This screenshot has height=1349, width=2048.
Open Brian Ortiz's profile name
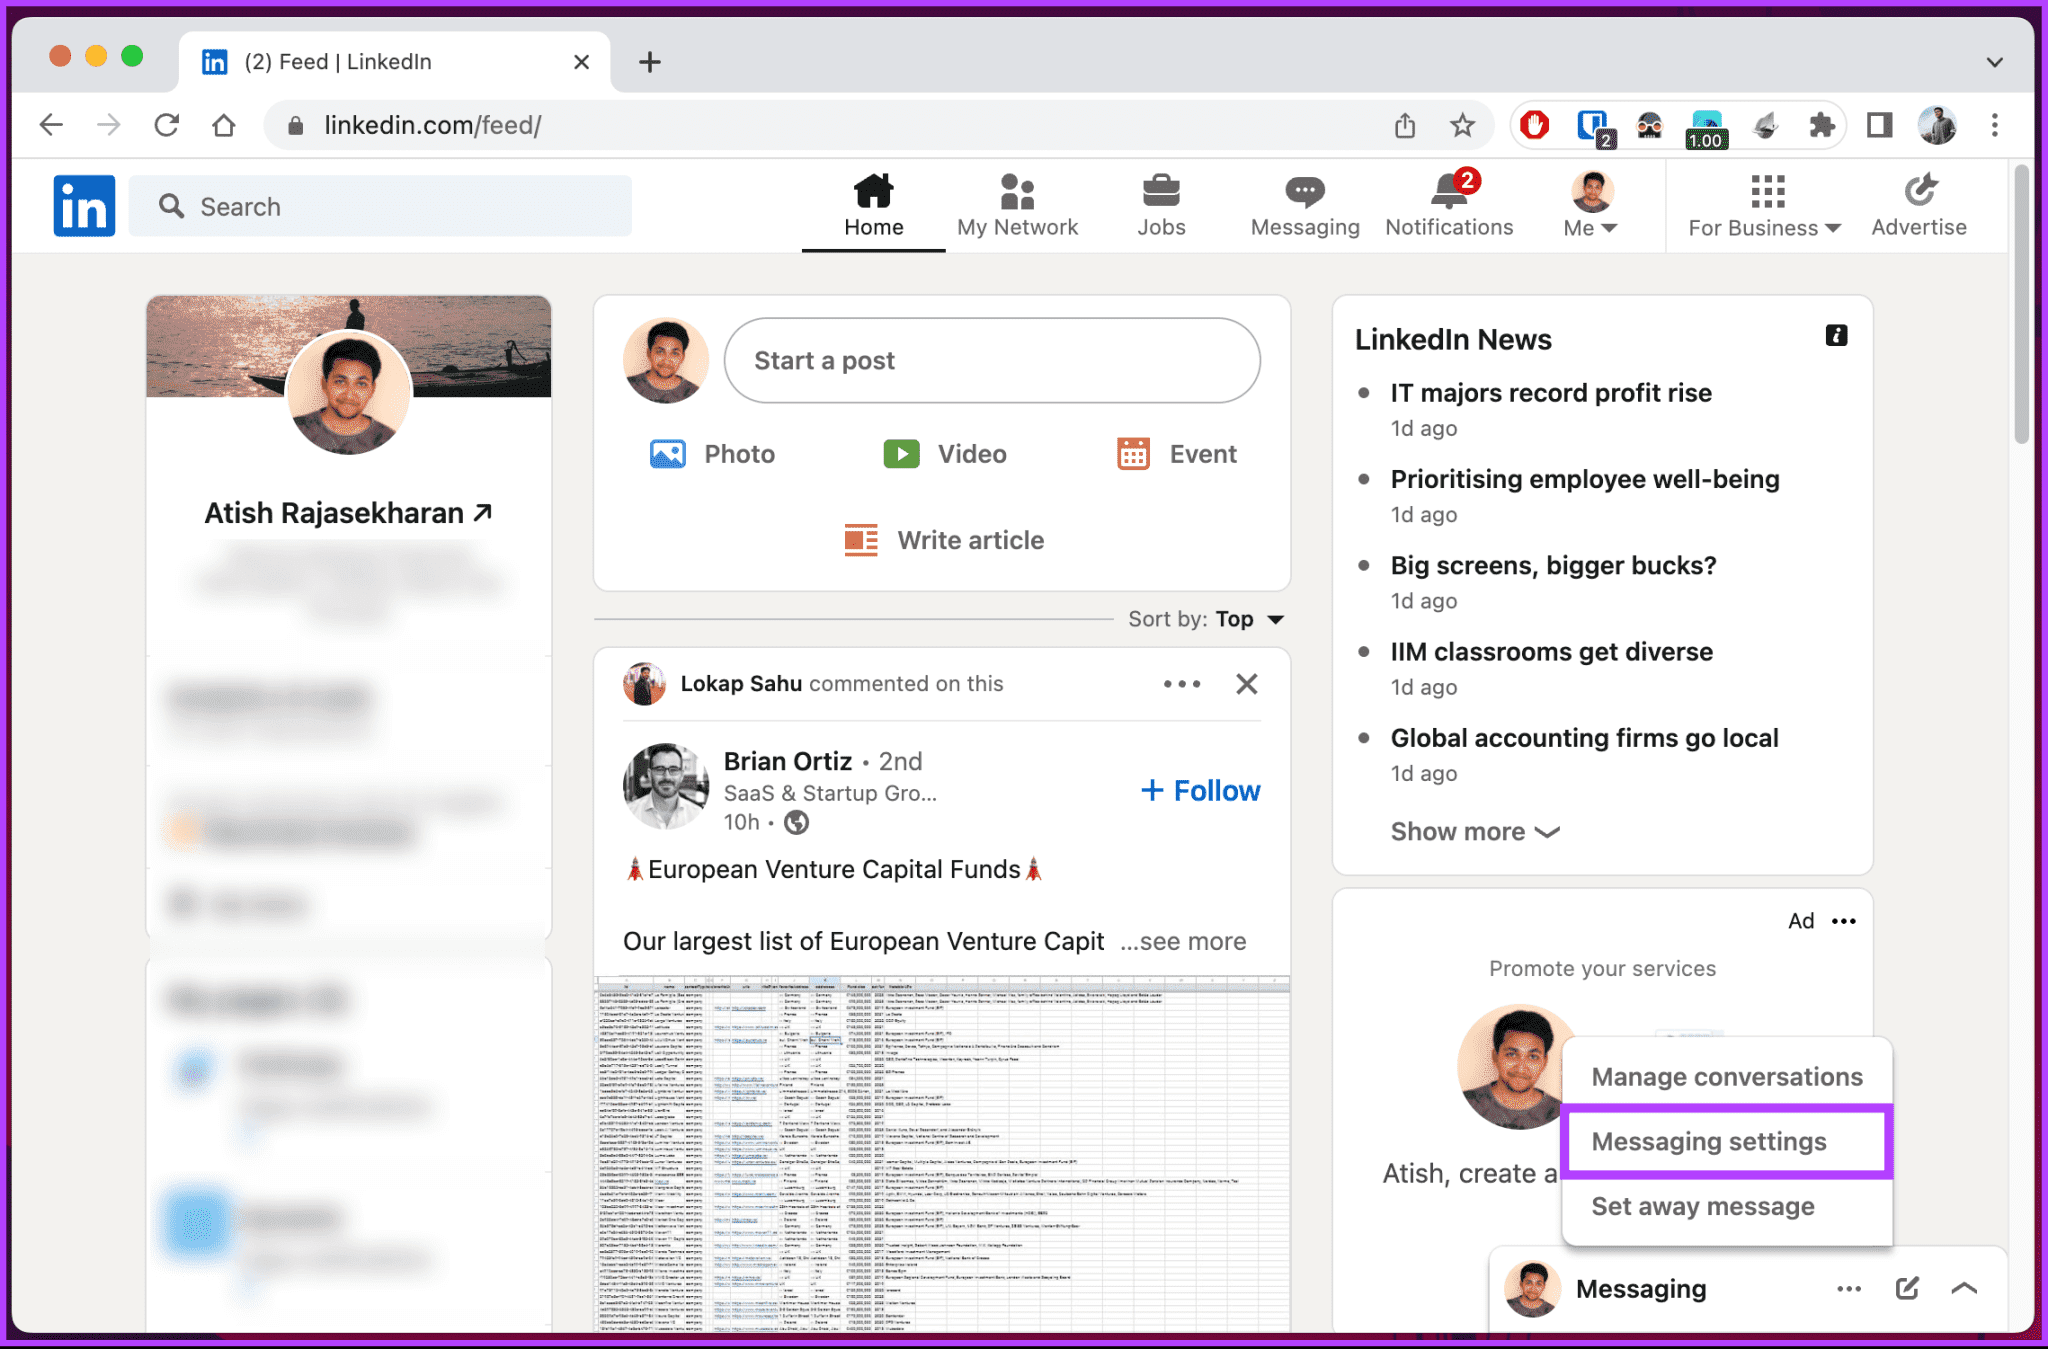tap(787, 761)
